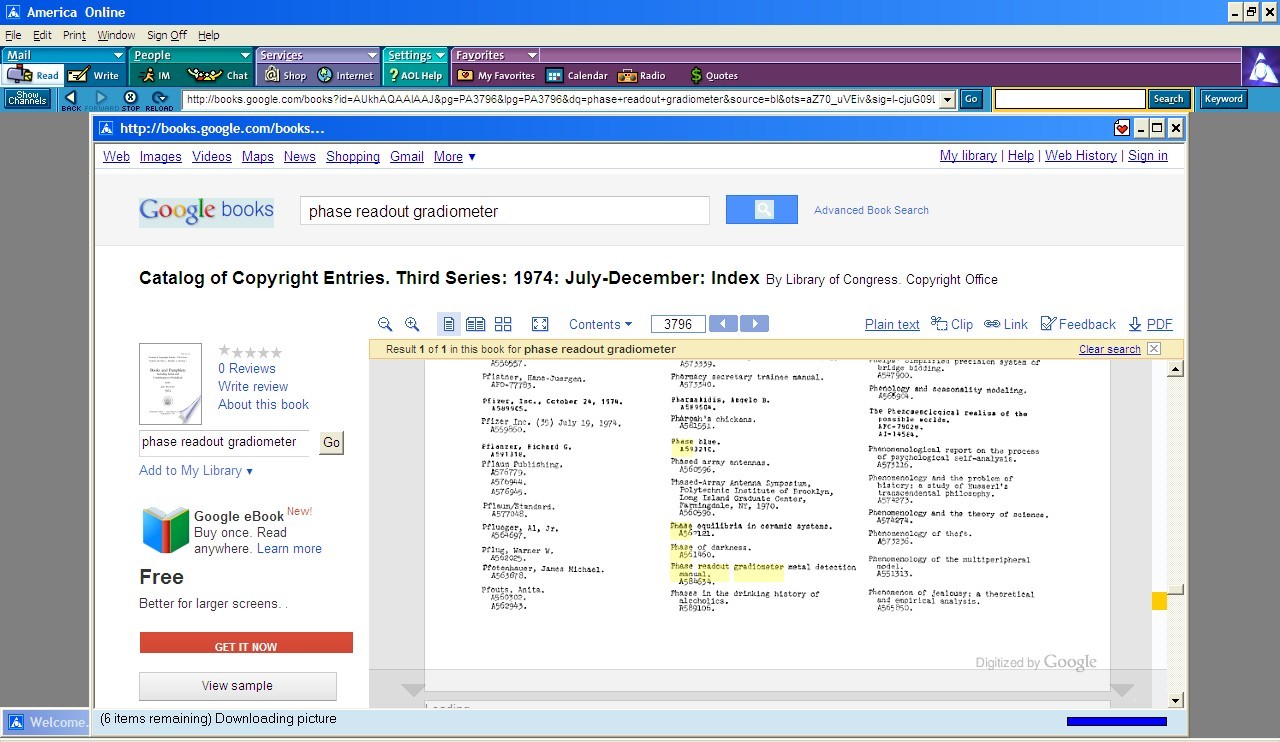This screenshot has height=742, width=1280.
Task: Launch the Radio icon
Action: click(642, 75)
